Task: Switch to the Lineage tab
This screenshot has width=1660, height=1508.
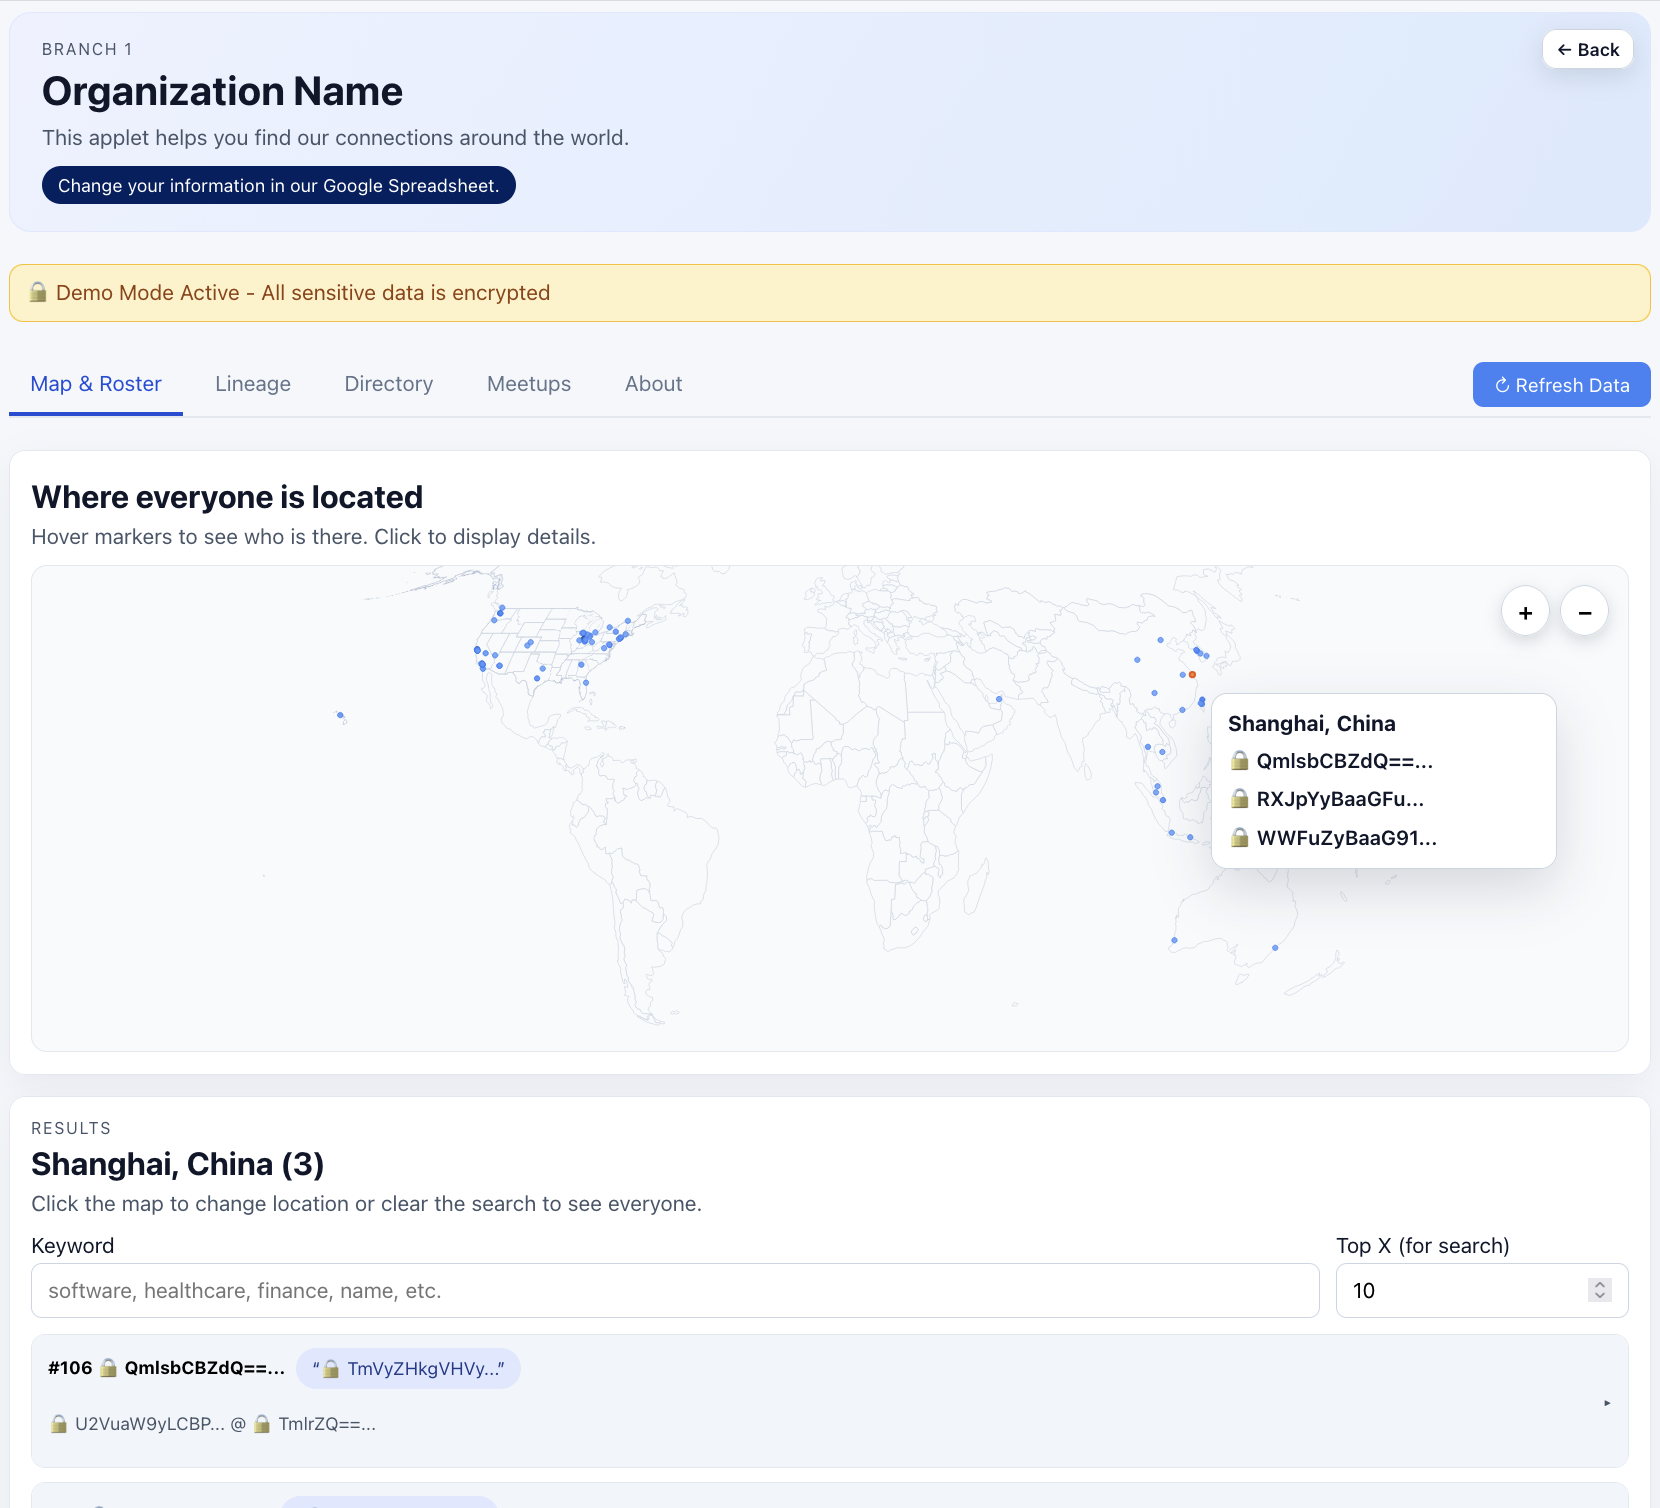Action: tap(252, 384)
